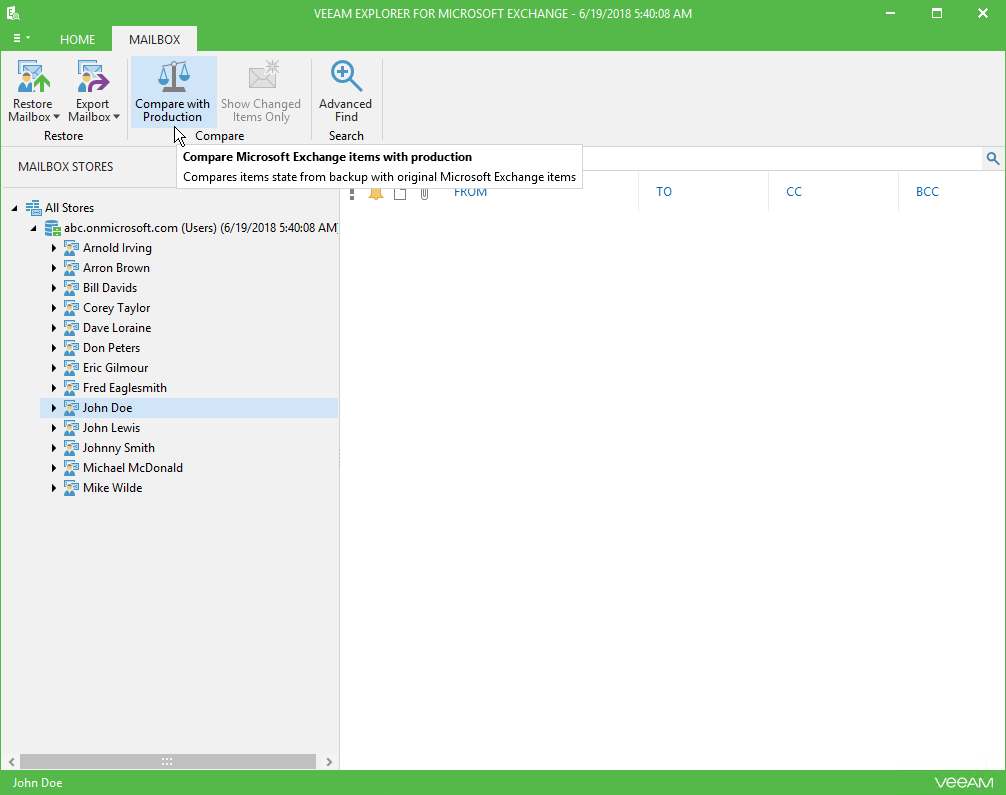Click Arnold Irving's mailbox icon
The height and width of the screenshot is (795, 1006).
pos(71,248)
